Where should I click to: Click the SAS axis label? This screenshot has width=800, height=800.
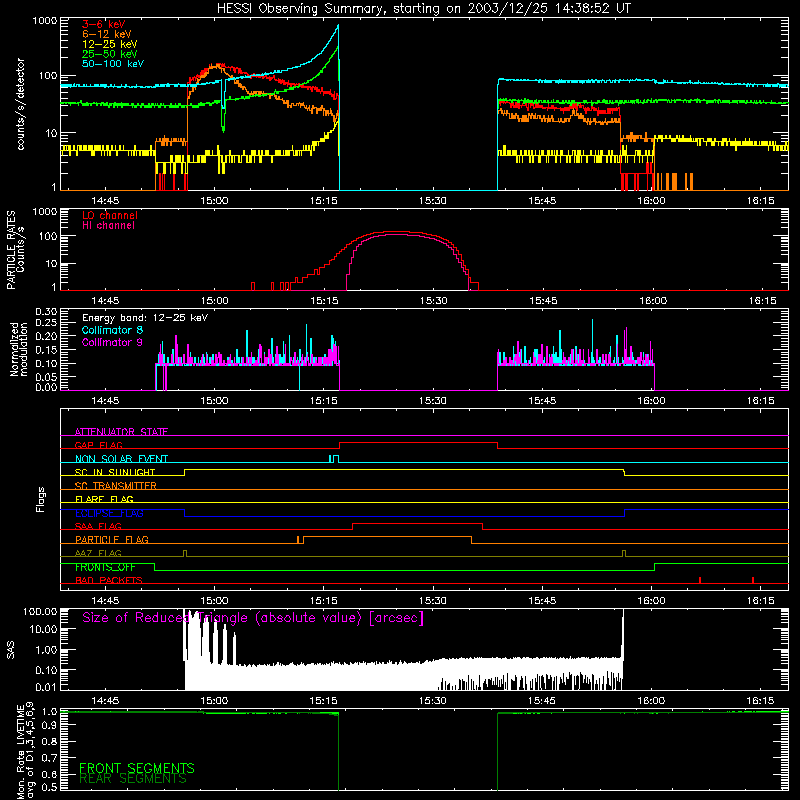tap(11, 650)
